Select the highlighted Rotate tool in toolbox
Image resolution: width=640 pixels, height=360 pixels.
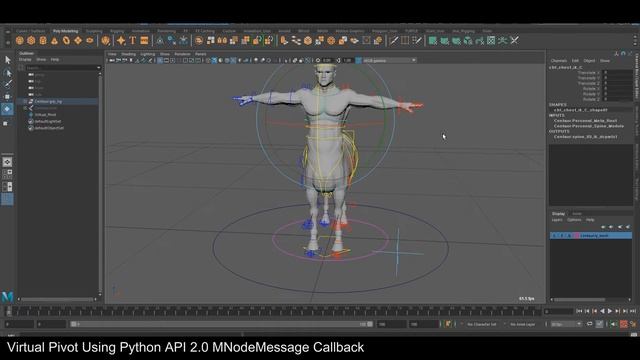point(7,109)
